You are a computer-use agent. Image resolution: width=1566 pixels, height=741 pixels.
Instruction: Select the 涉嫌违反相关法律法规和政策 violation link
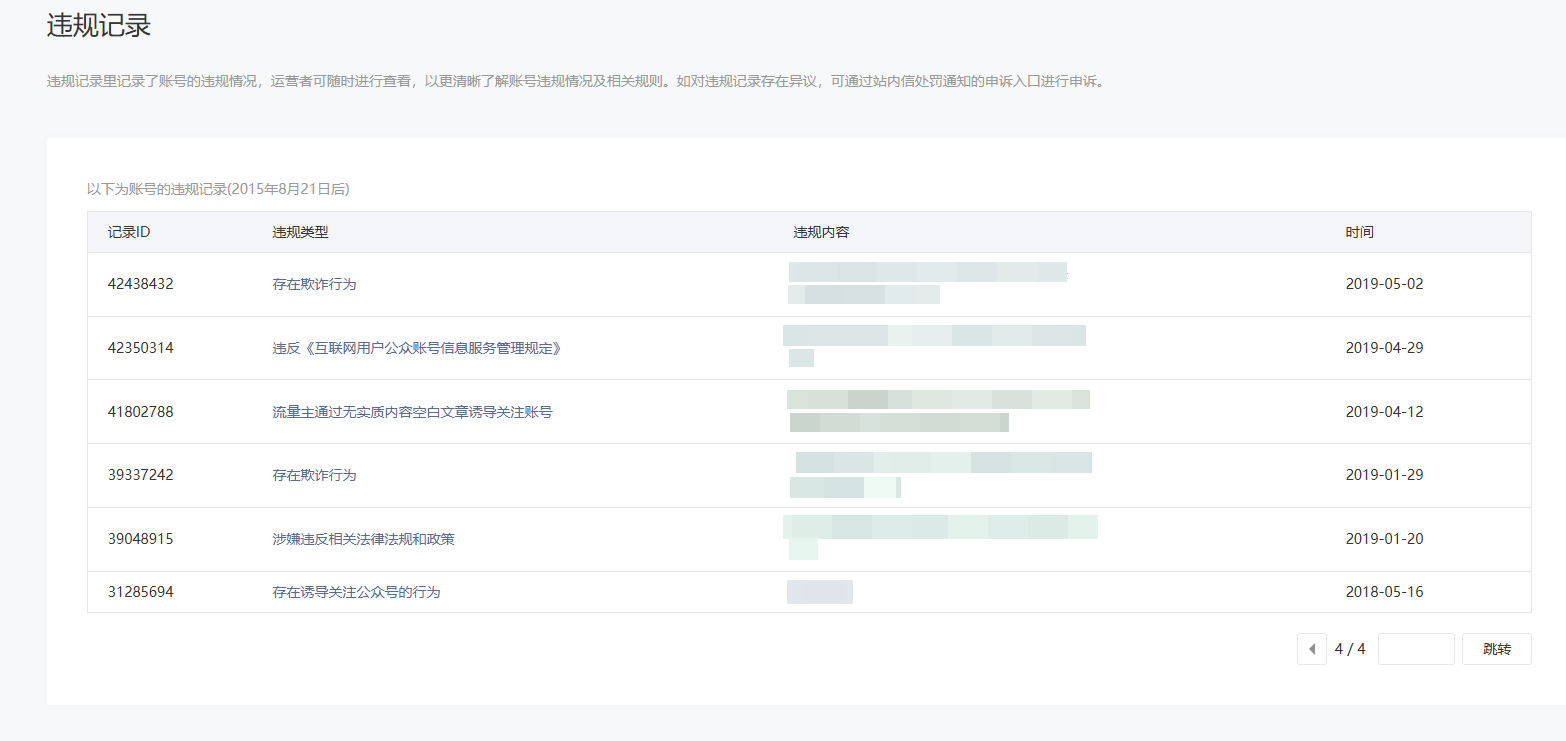[363, 539]
